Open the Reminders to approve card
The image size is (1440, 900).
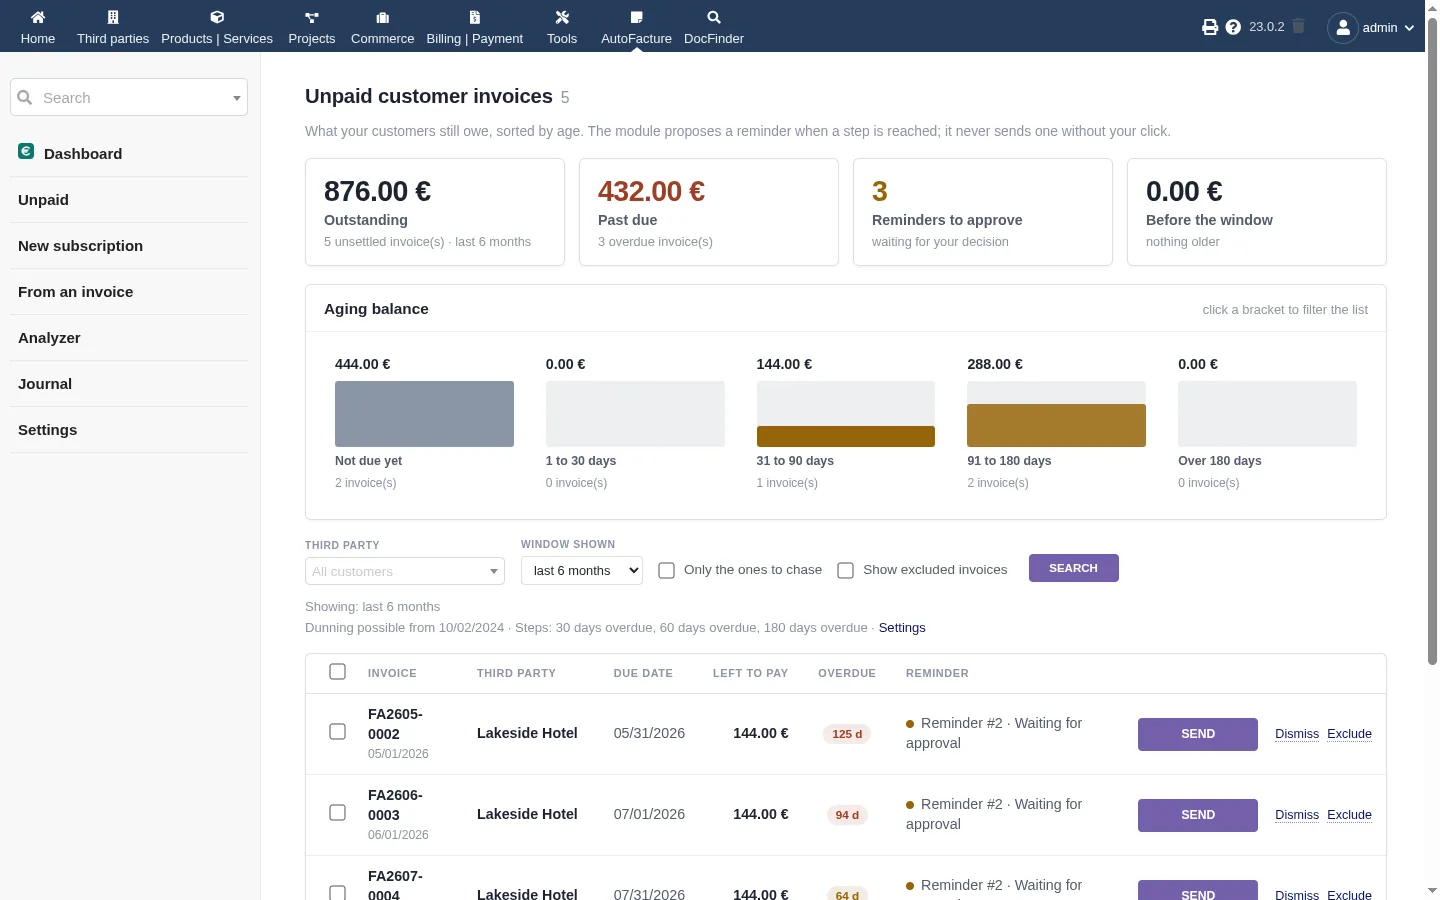983,212
